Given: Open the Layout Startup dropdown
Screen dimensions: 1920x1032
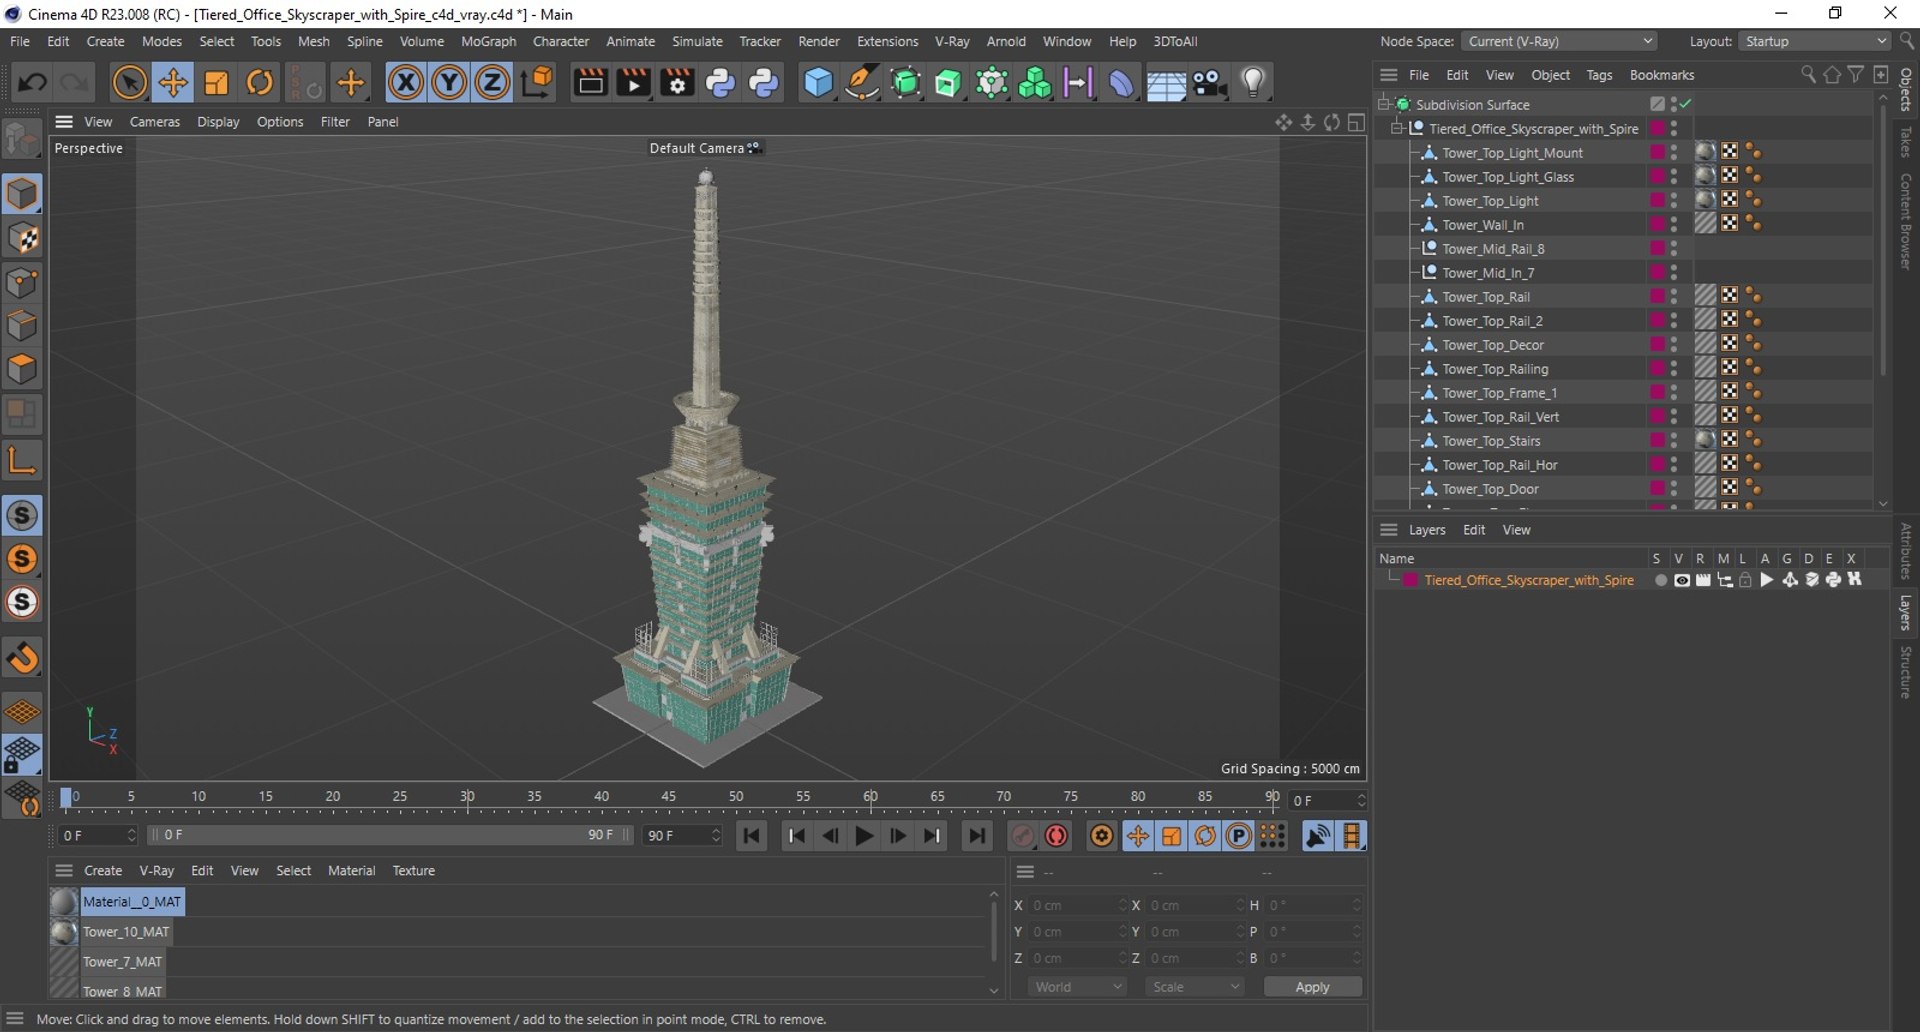Looking at the screenshot, I should (x=1814, y=41).
